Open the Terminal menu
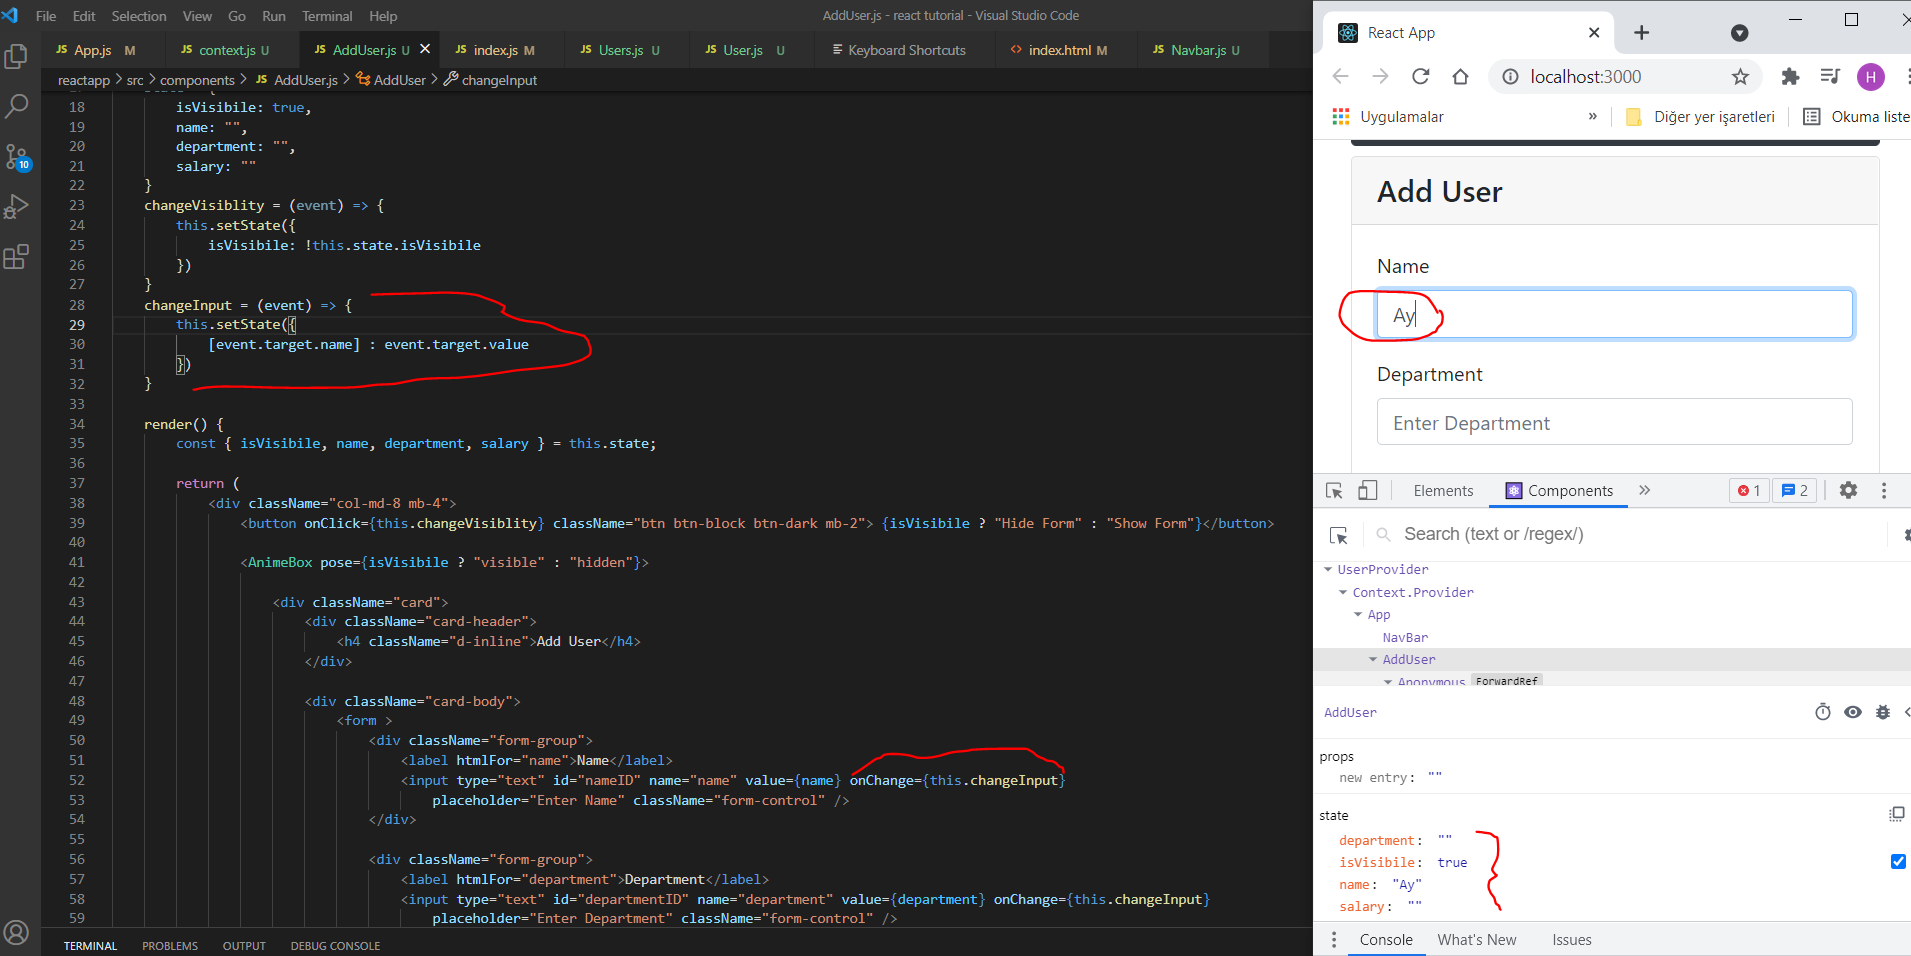 327,16
